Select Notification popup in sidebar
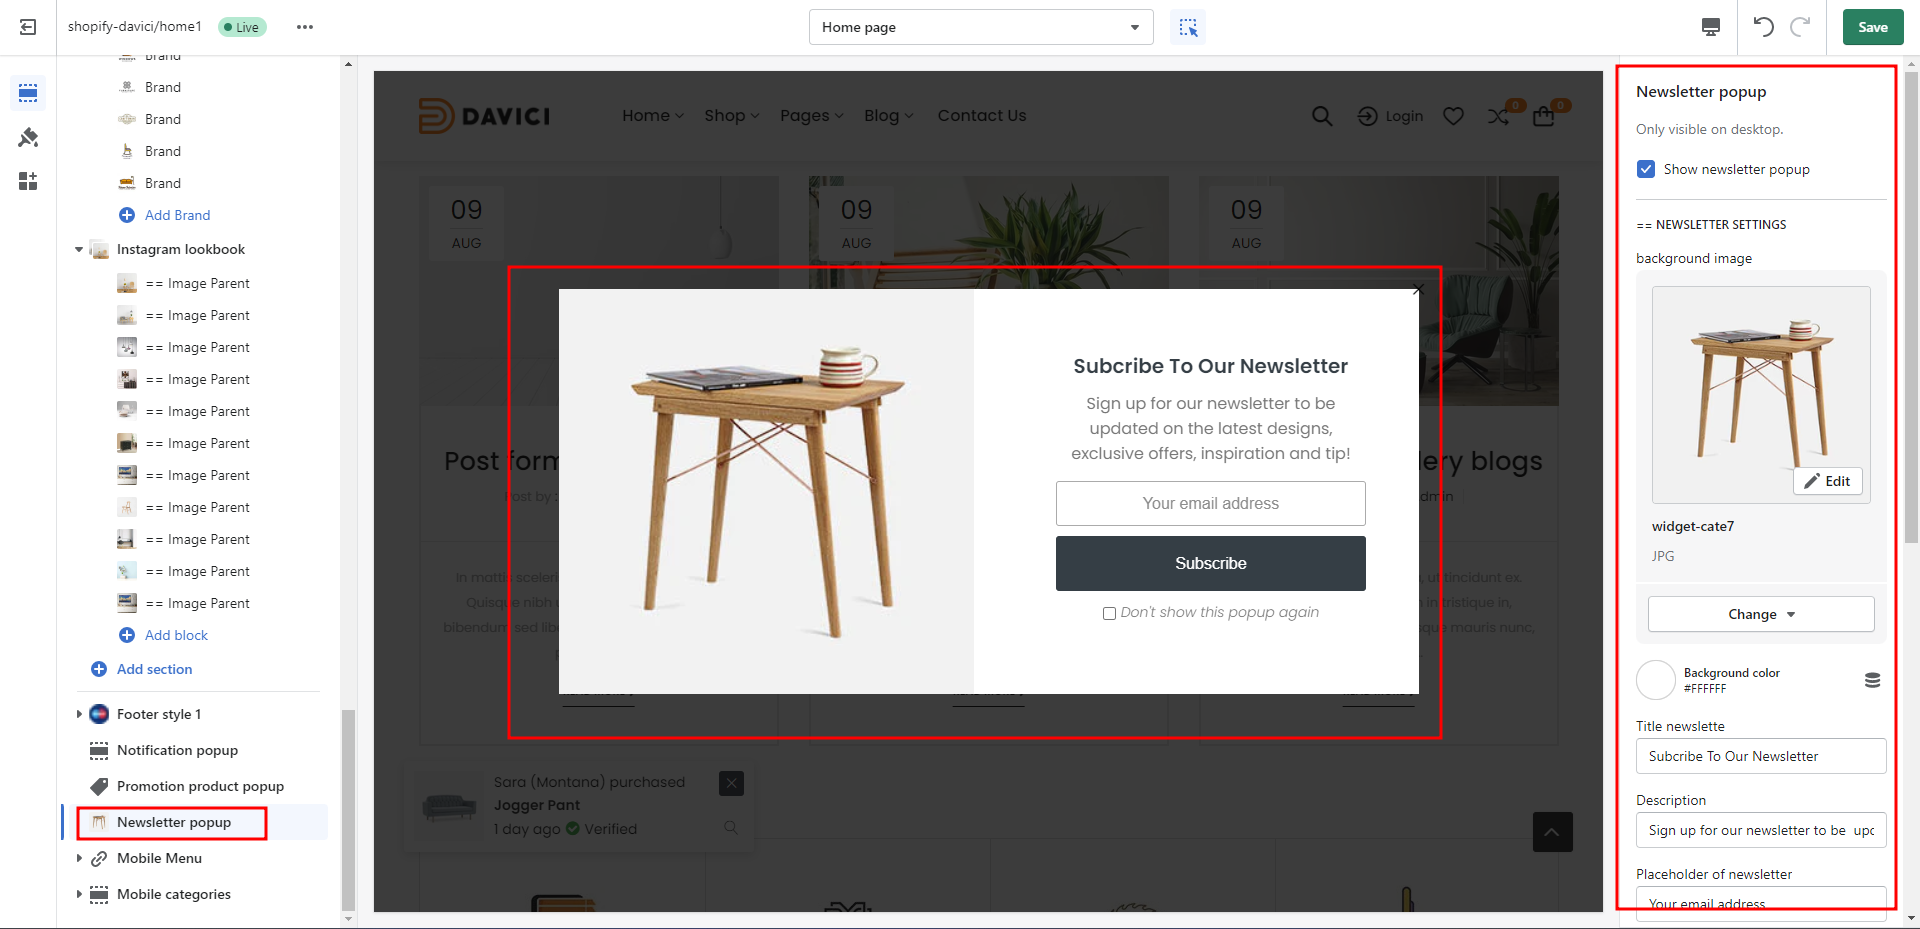The height and width of the screenshot is (929, 1920). (177, 750)
